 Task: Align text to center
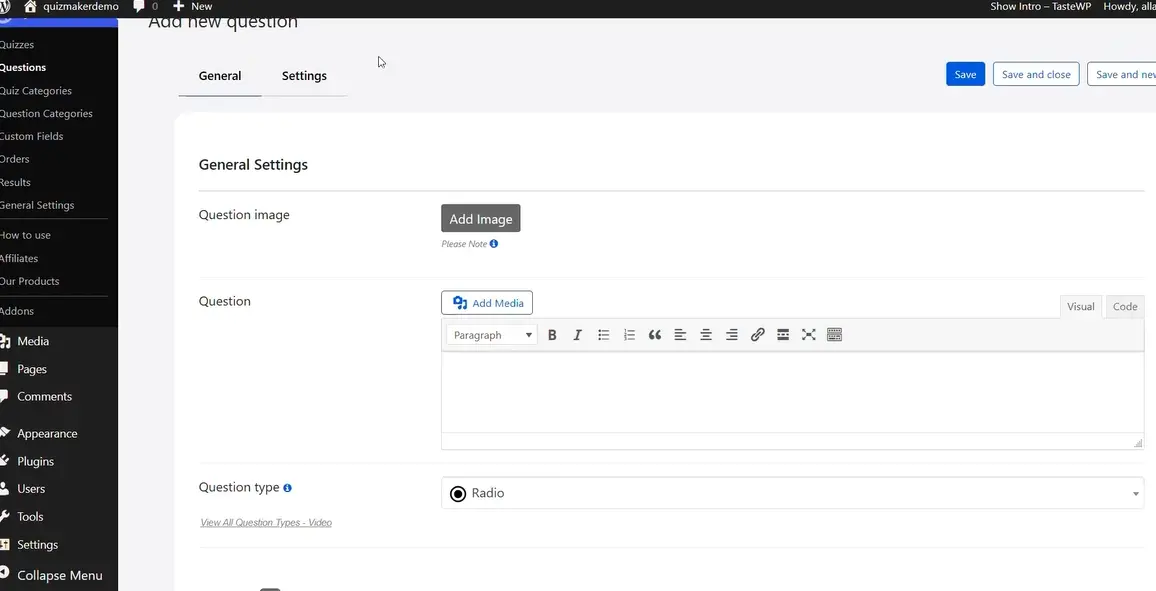[x=706, y=335]
